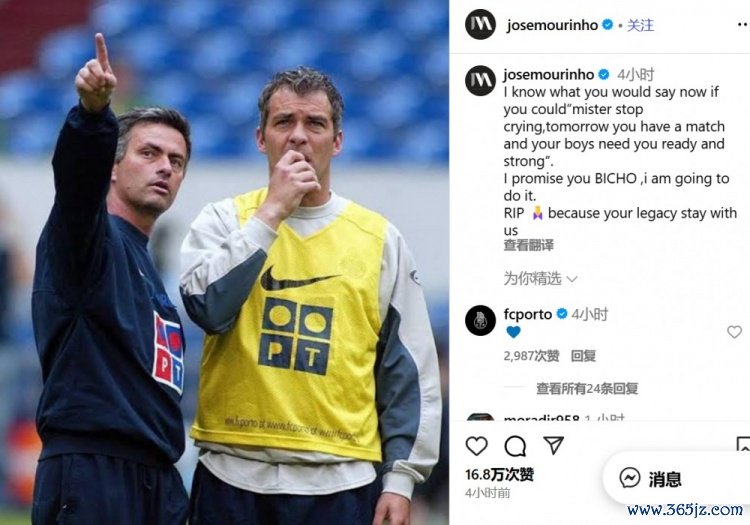750x525 pixels.
Task: Open fcporto username link
Action: click(x=528, y=314)
